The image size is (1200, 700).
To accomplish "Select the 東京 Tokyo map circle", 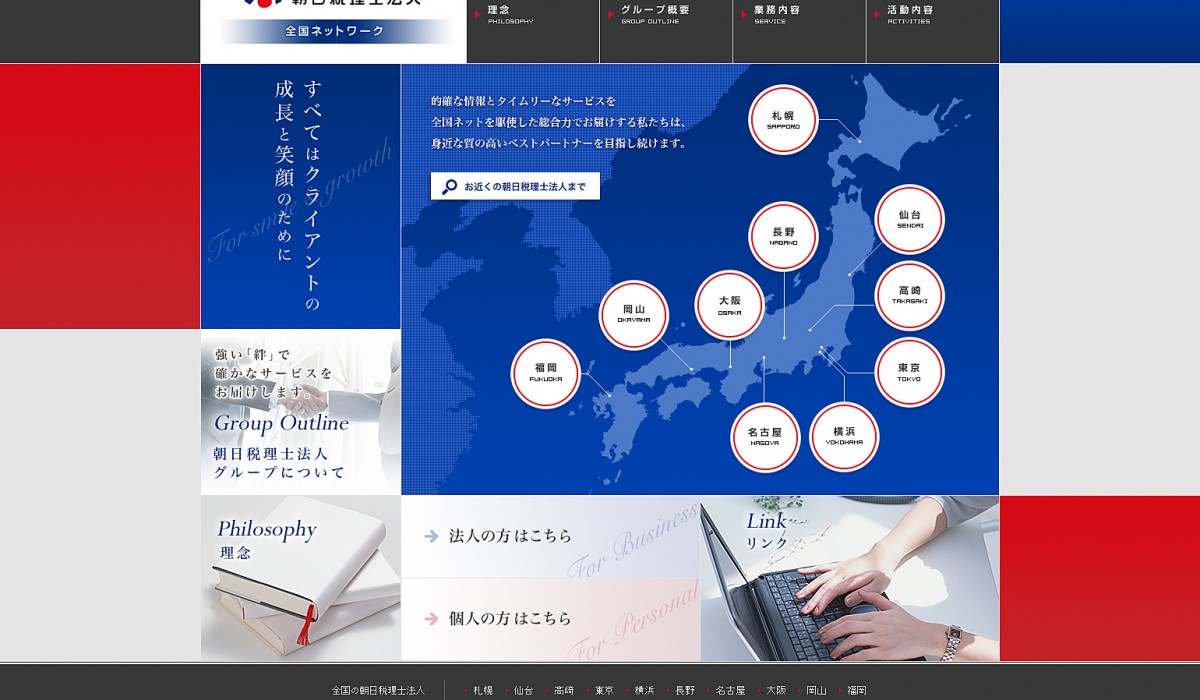I will pyautogui.click(x=909, y=372).
